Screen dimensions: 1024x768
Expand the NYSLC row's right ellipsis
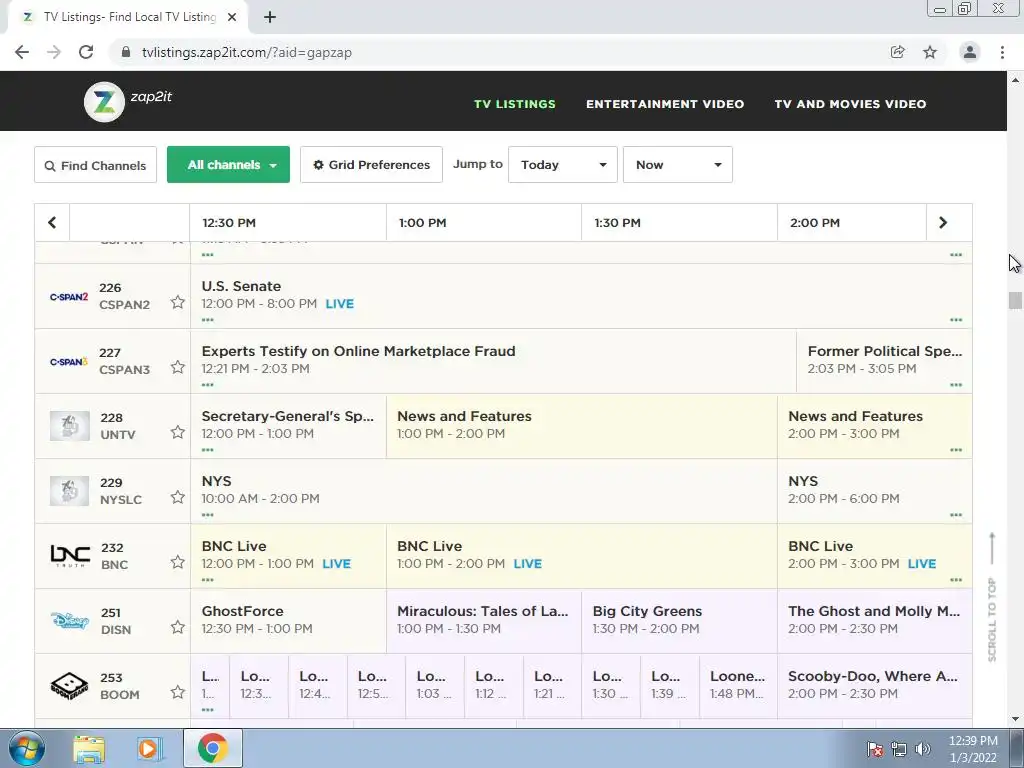click(x=956, y=515)
